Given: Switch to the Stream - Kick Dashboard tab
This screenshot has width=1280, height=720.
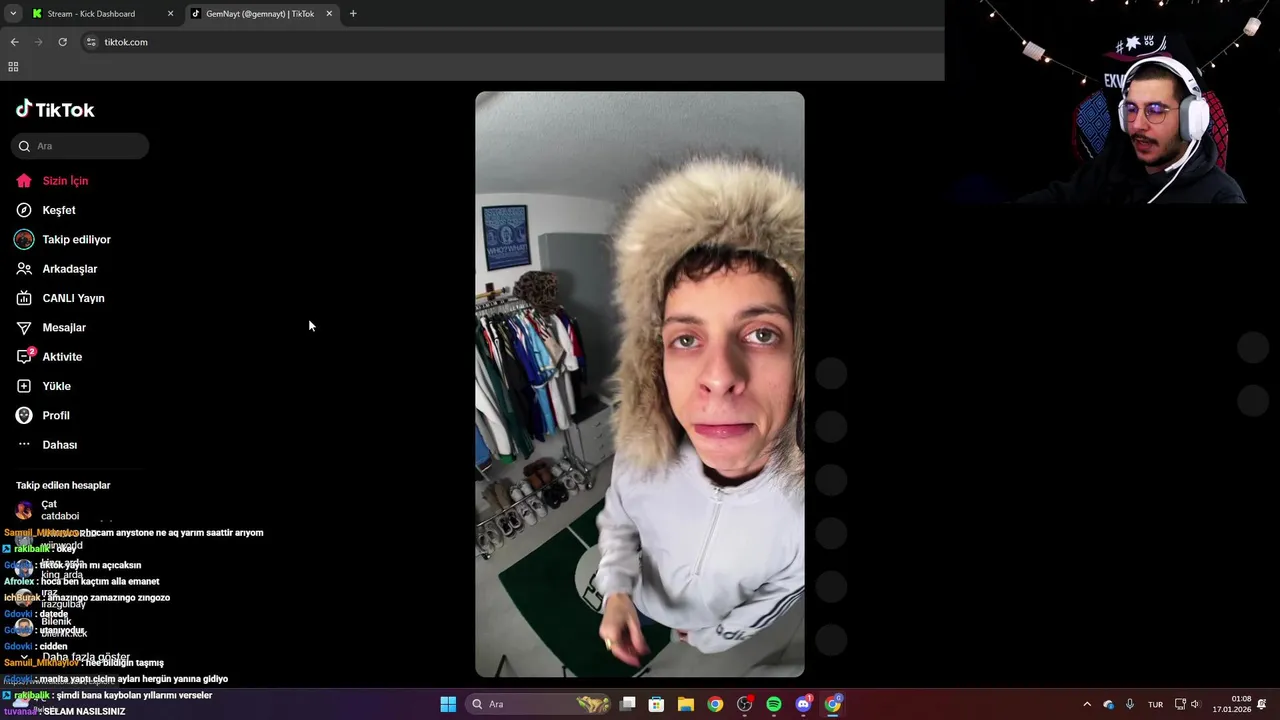Looking at the screenshot, I should pos(103,14).
